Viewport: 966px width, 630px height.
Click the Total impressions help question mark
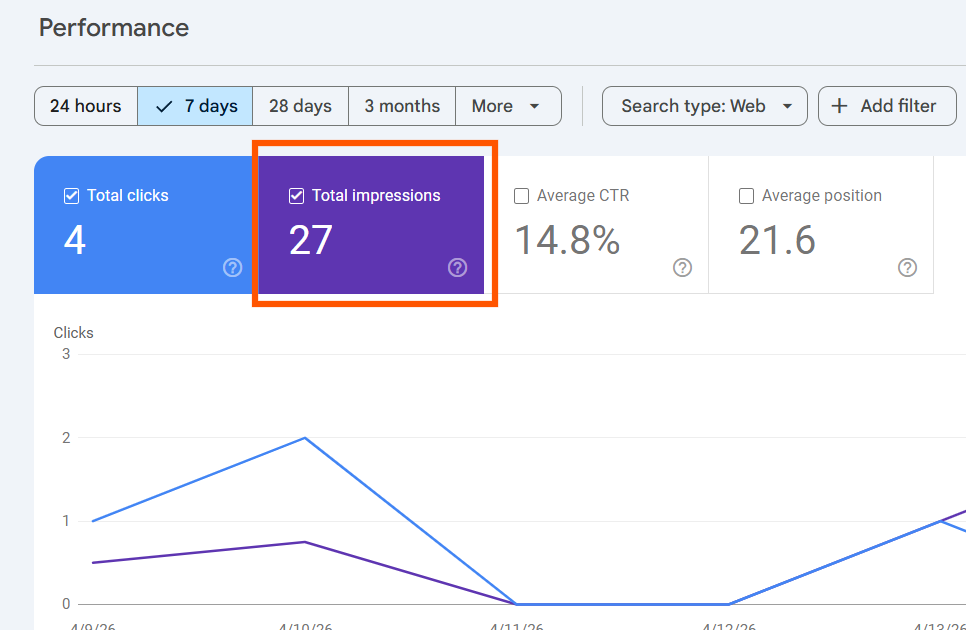[457, 267]
